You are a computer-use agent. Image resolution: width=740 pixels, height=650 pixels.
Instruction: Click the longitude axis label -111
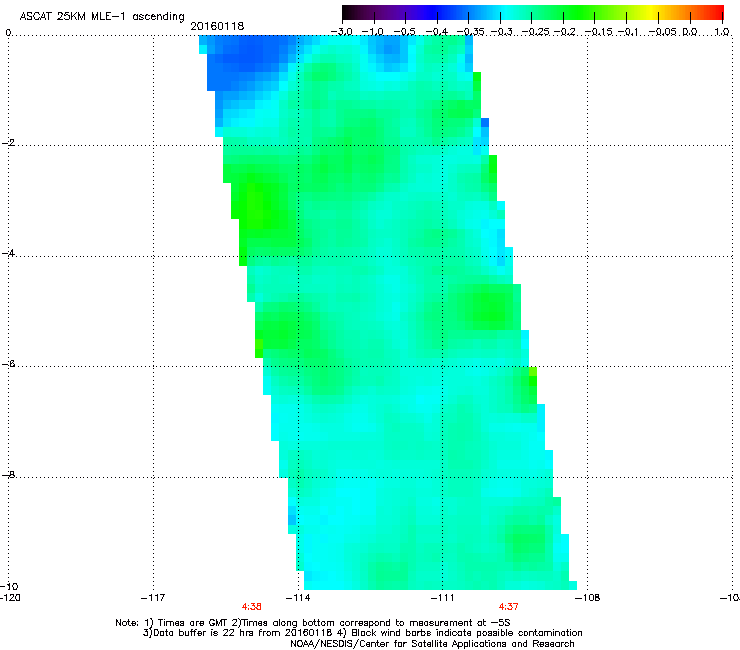pos(442,598)
